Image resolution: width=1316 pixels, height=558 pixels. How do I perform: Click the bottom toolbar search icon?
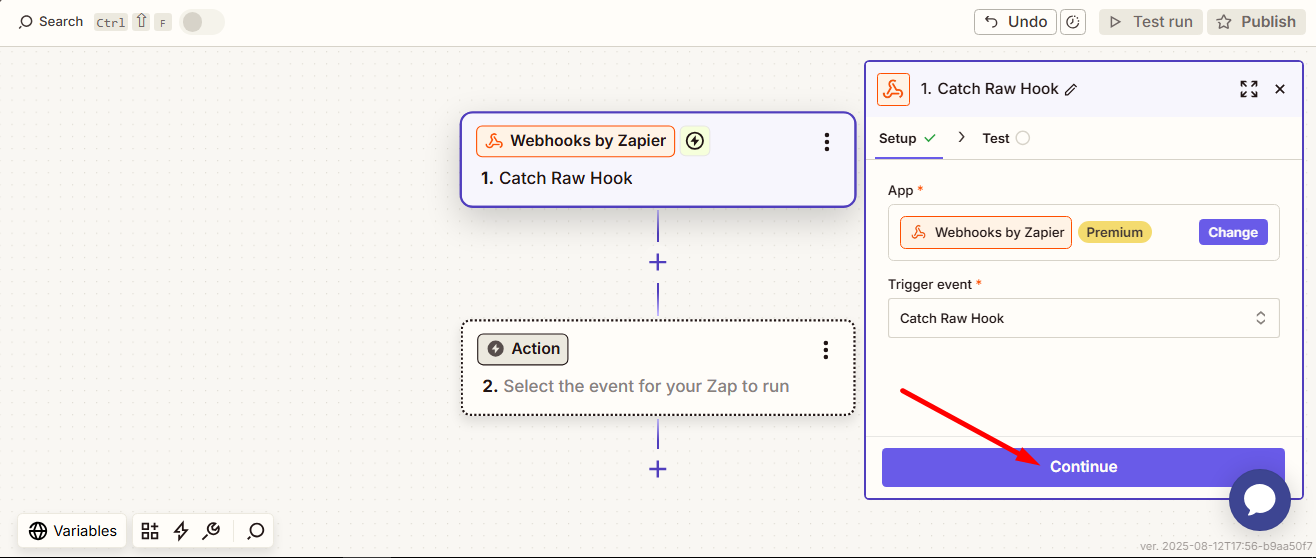click(x=256, y=531)
